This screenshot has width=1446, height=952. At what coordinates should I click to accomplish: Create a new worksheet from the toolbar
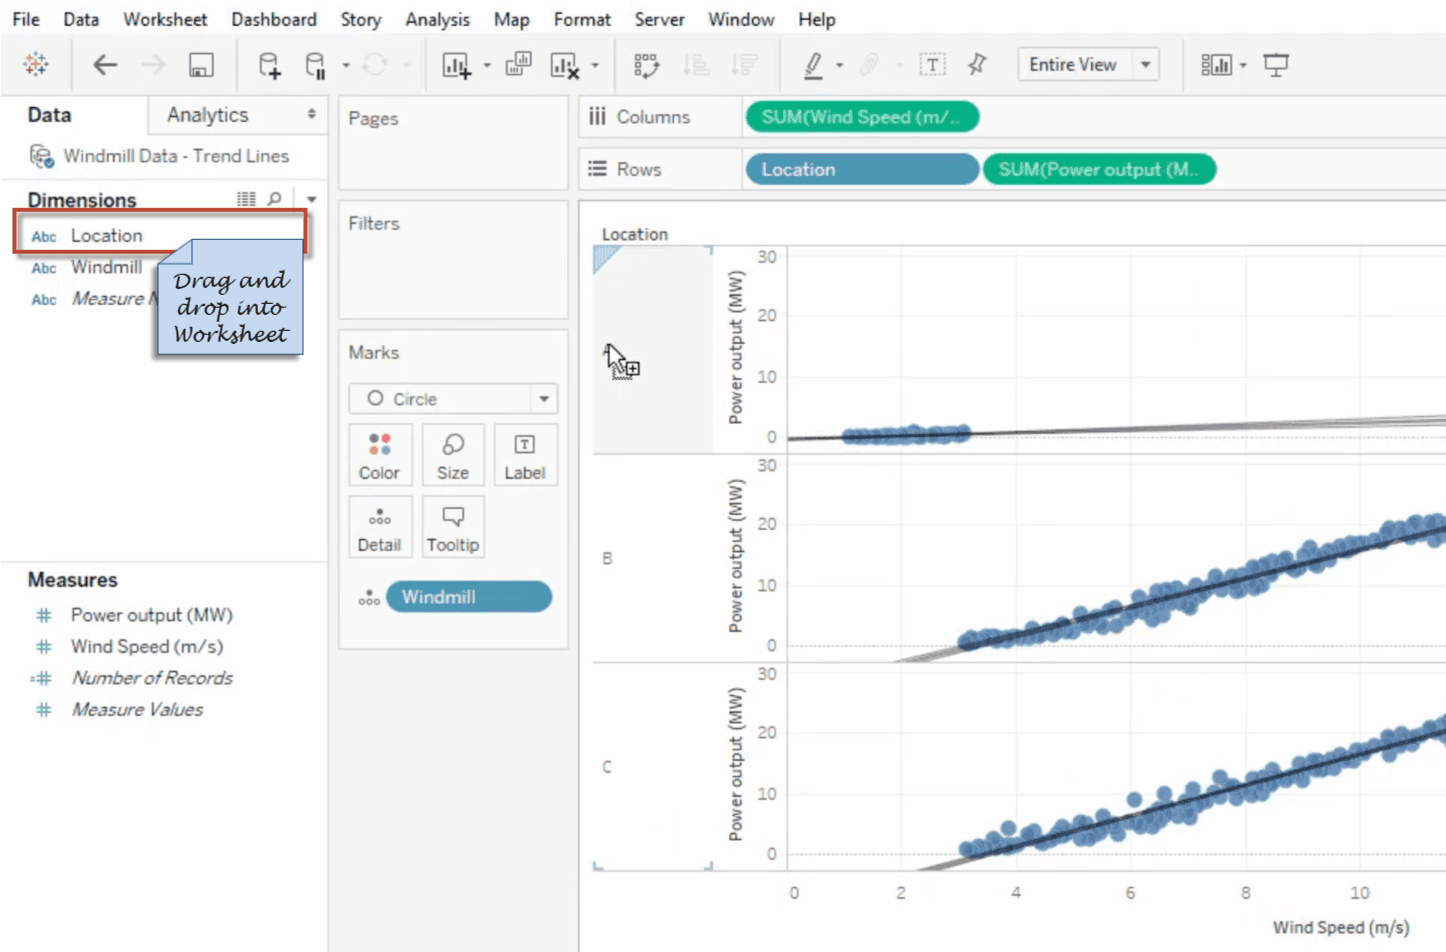coord(455,64)
